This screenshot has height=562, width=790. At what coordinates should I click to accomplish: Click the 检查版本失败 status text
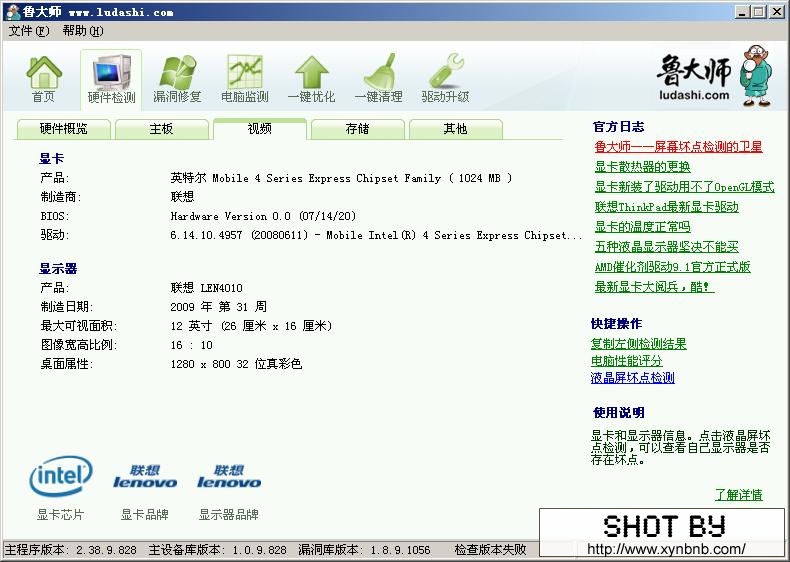[490, 549]
